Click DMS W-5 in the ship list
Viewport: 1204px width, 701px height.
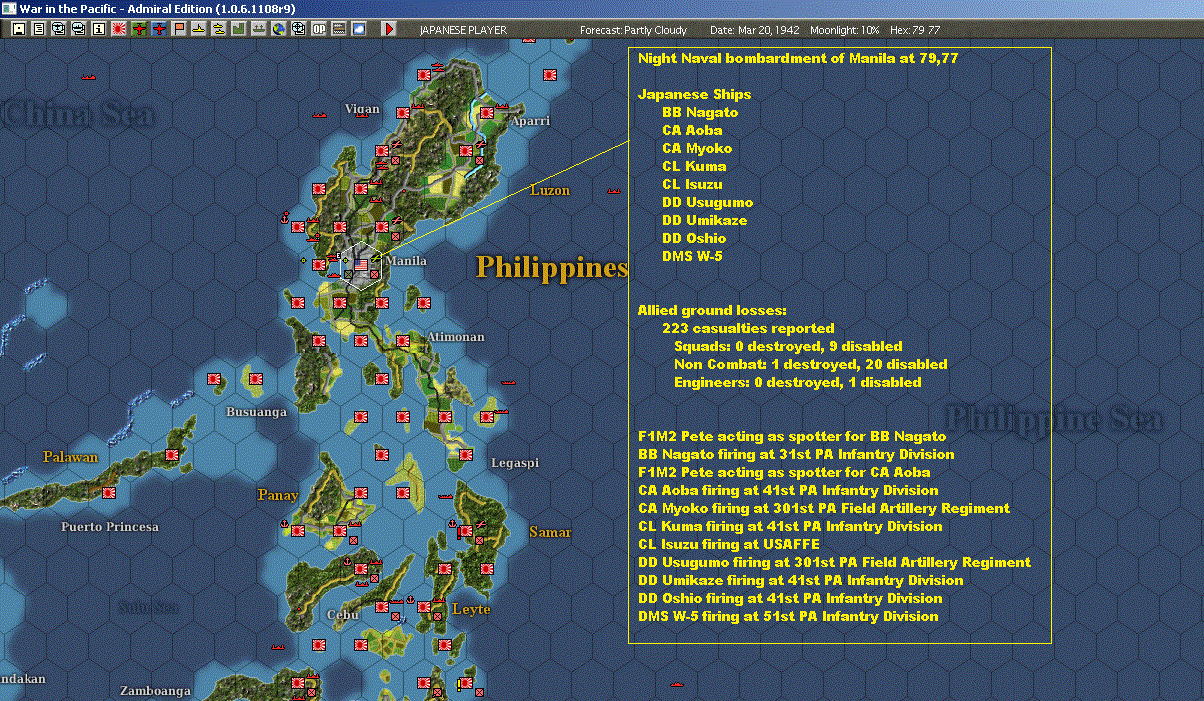pos(692,256)
